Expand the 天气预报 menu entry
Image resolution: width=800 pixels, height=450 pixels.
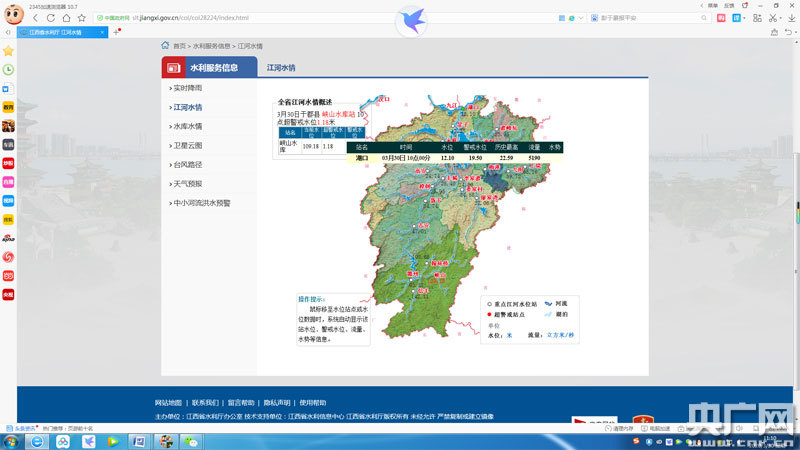click(x=187, y=183)
